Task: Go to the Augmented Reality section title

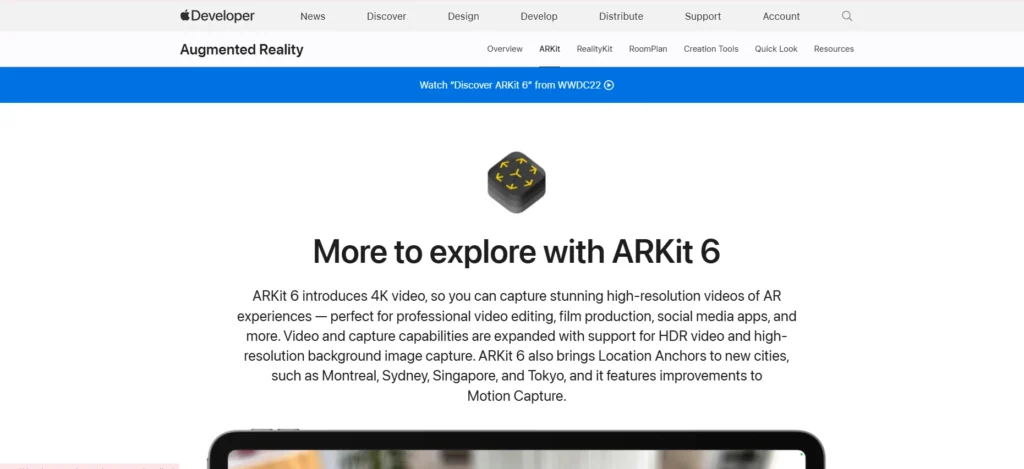Action: (x=242, y=50)
